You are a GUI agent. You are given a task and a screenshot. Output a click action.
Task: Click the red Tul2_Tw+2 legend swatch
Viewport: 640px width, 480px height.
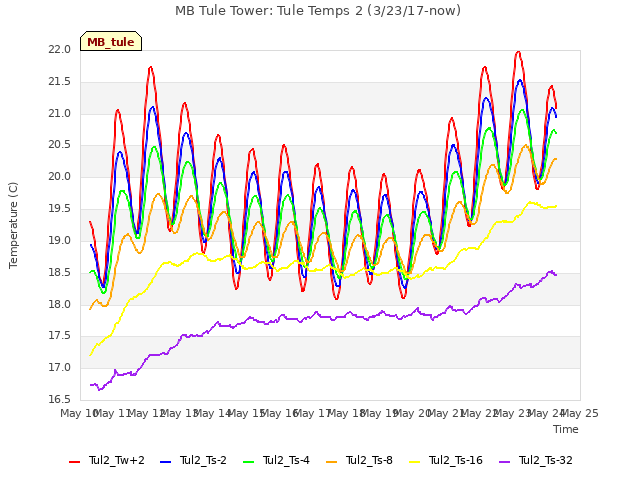(x=75, y=461)
